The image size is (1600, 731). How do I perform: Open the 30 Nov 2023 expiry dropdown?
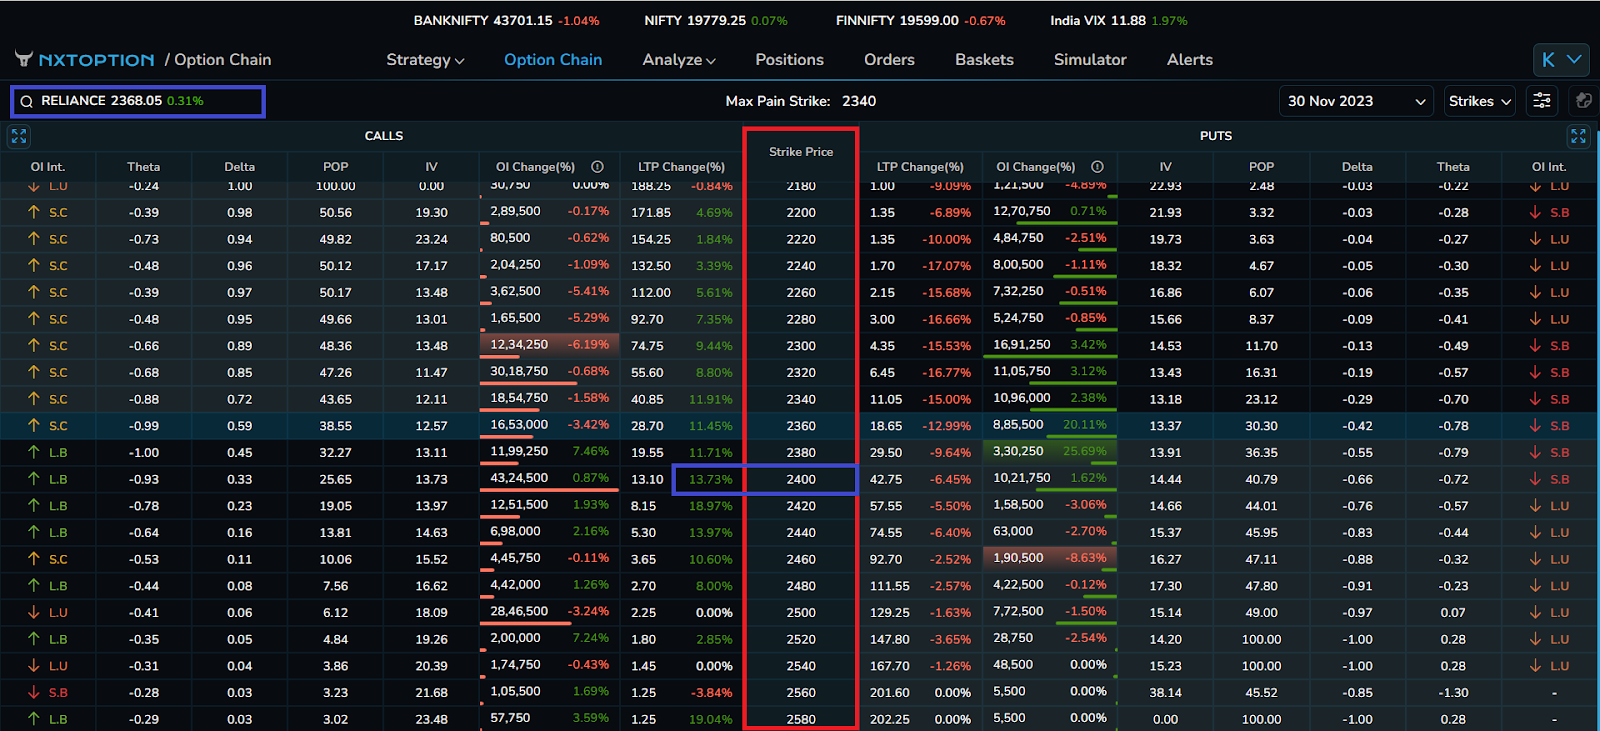1356,101
